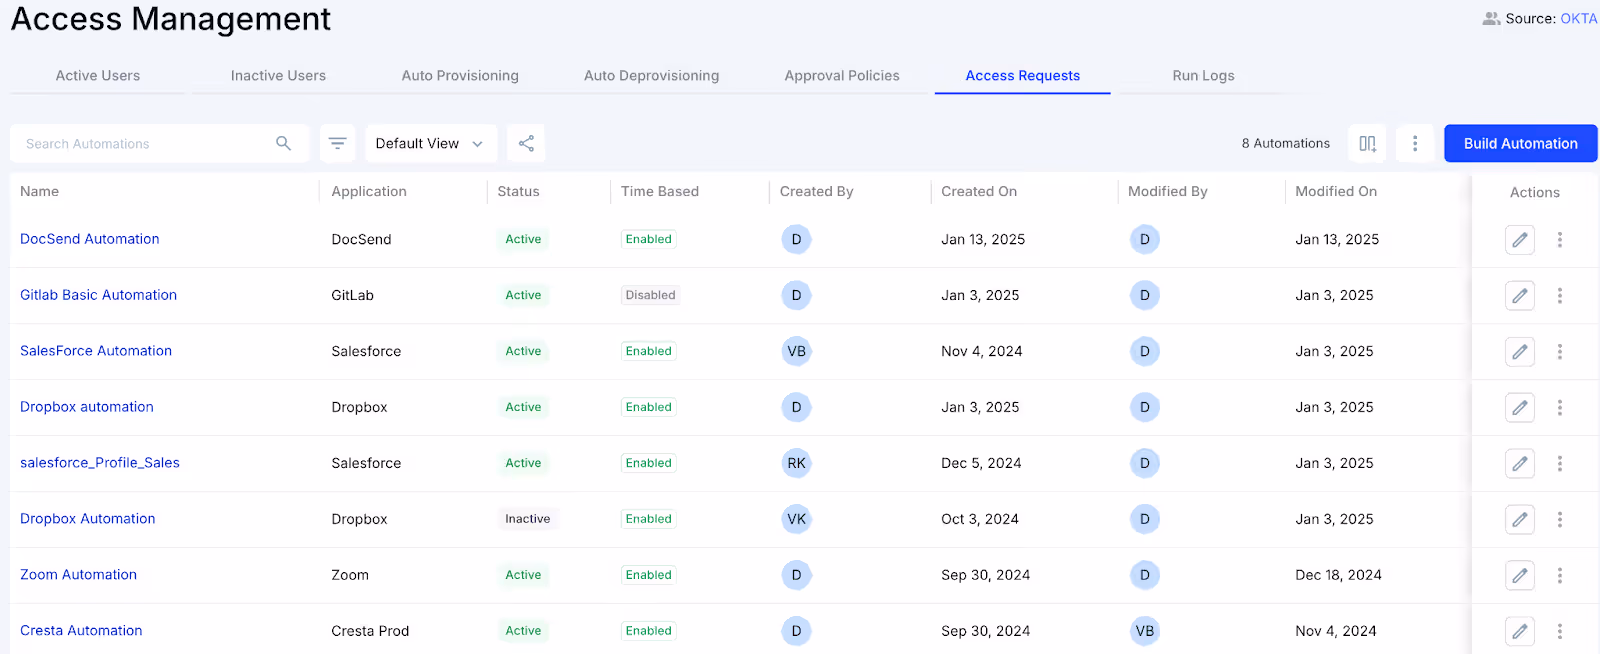Image resolution: width=1600 pixels, height=654 pixels.
Task: Edit the SalesForce Automation row
Action: [x=1520, y=351]
